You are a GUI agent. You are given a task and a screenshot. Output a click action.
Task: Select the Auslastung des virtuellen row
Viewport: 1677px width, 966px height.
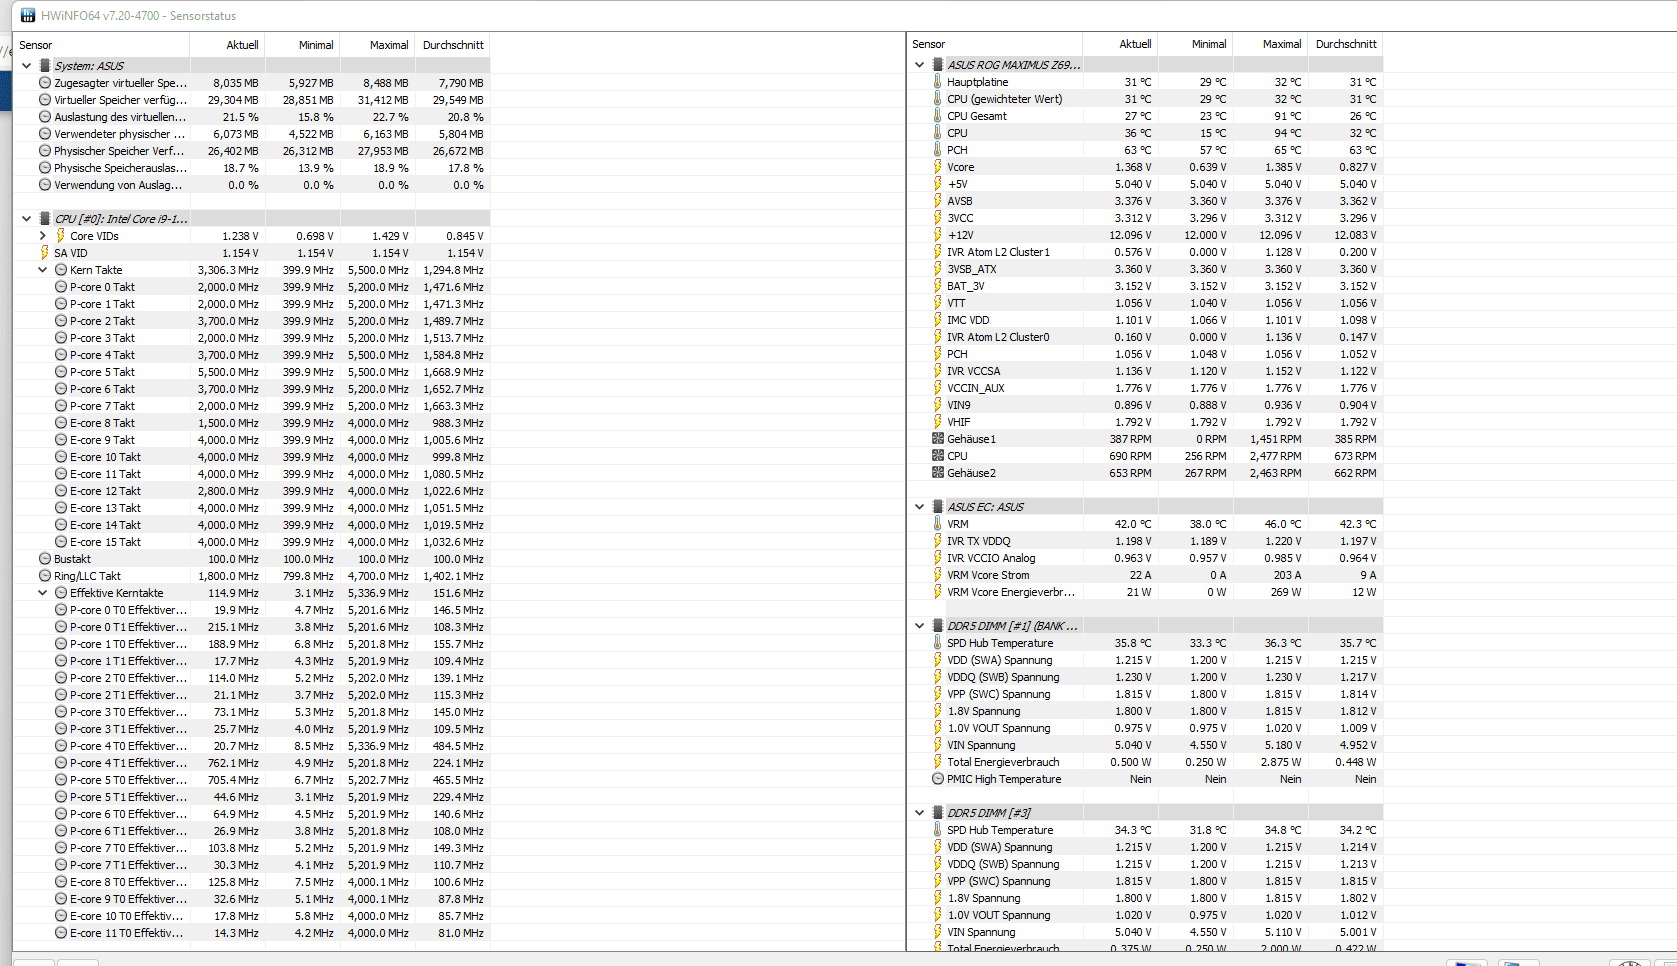(x=252, y=117)
